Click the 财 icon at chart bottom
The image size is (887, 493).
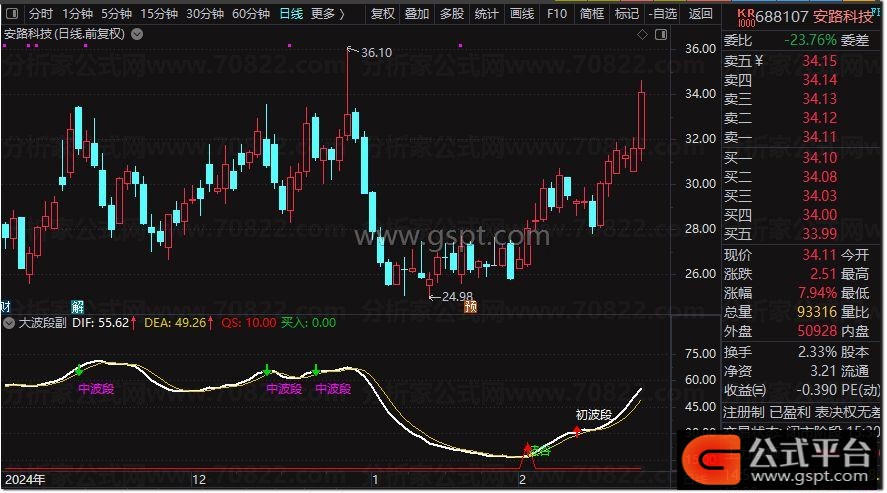click(5, 306)
